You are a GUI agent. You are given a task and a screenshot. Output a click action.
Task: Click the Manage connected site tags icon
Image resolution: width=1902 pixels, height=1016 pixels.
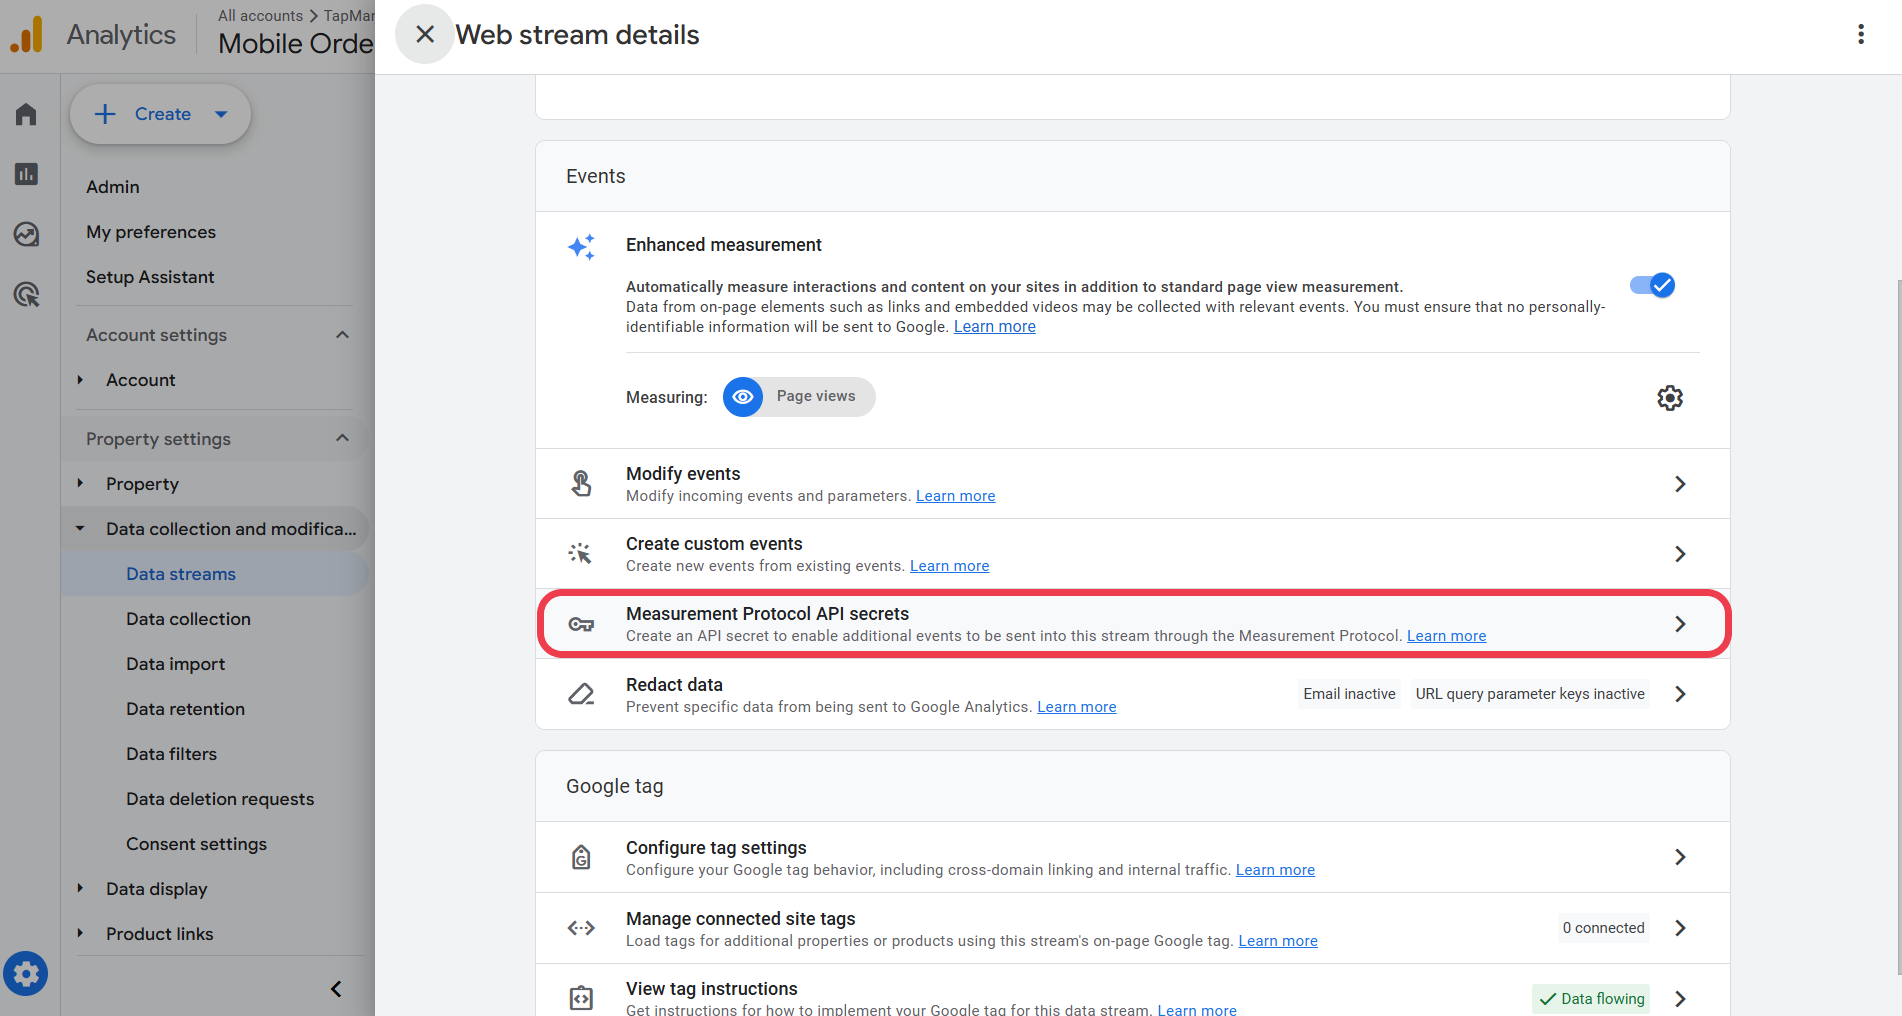pyautogui.click(x=581, y=928)
